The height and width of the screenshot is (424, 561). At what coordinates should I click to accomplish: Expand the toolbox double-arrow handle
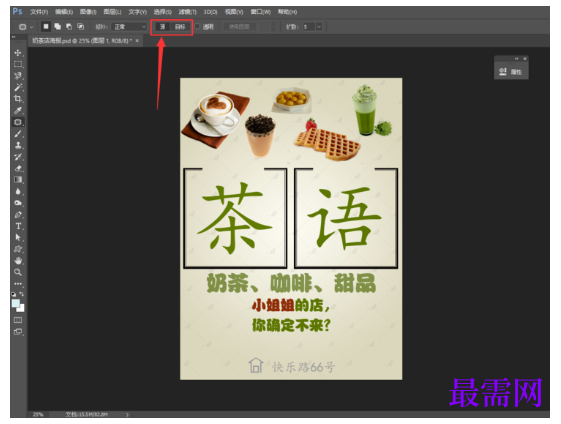pyautogui.click(x=14, y=37)
